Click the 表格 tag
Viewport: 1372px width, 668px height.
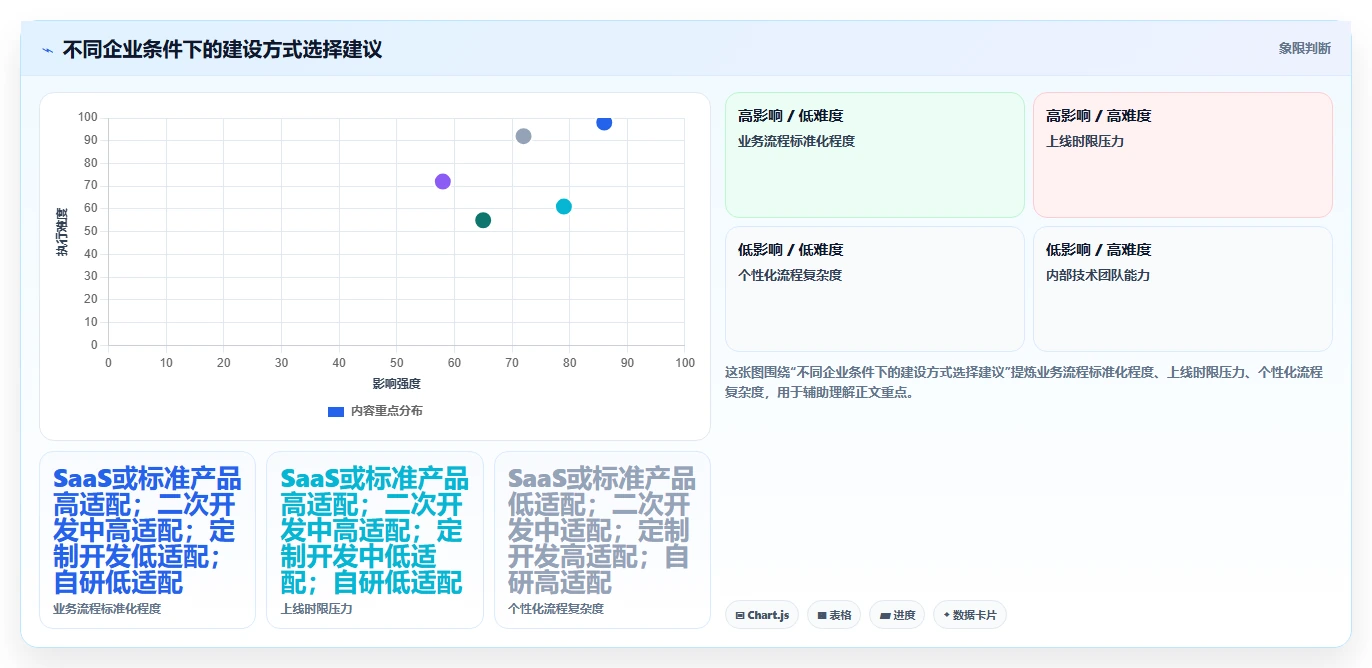coord(834,615)
